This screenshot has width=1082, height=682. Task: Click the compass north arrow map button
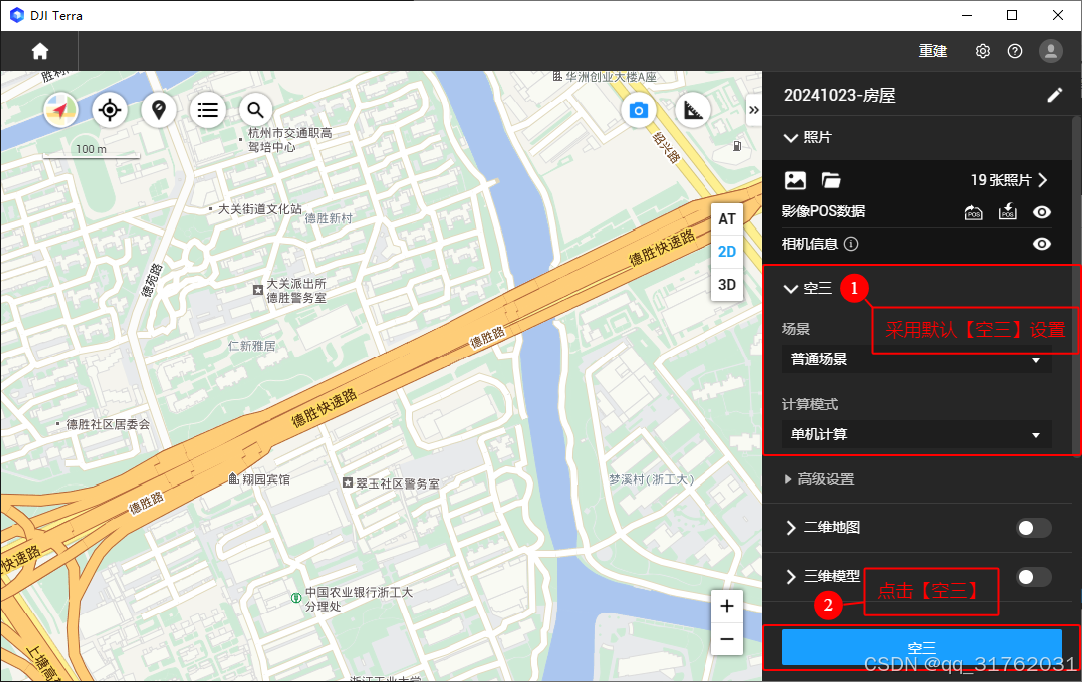(61, 110)
